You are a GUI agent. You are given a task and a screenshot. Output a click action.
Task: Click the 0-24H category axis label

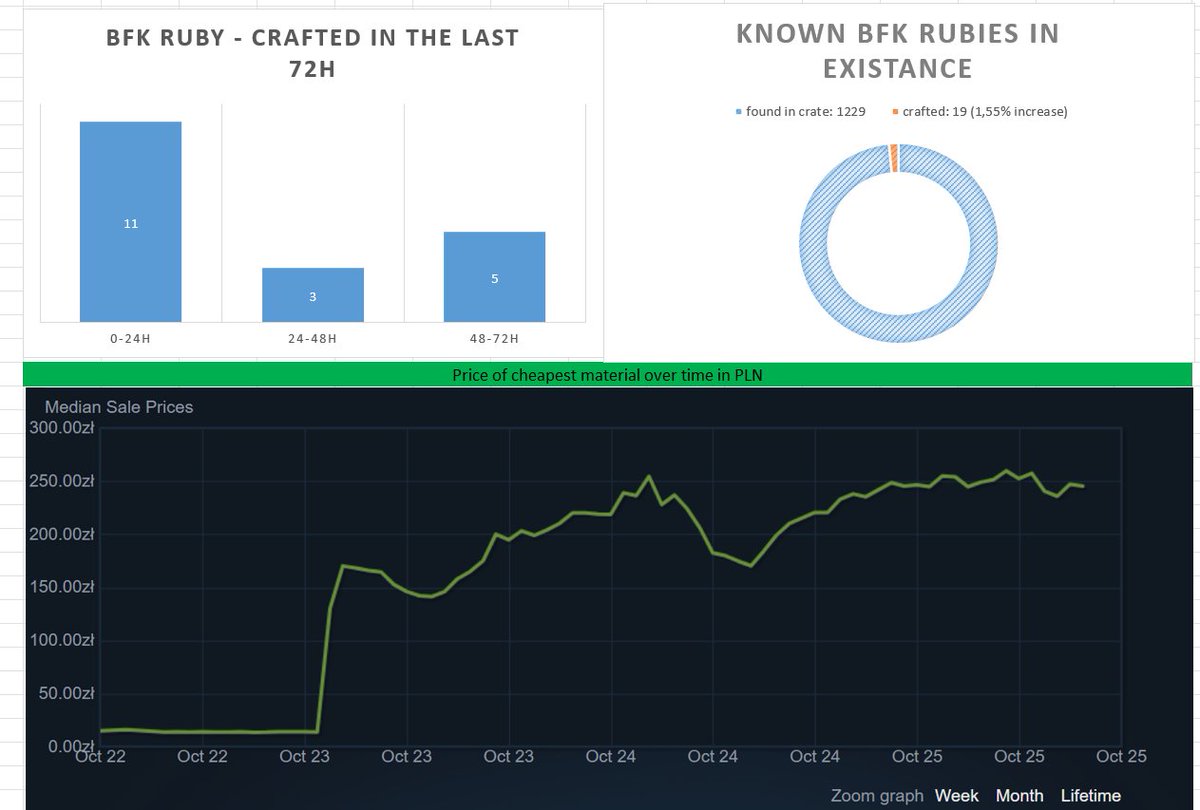pyautogui.click(x=131, y=338)
